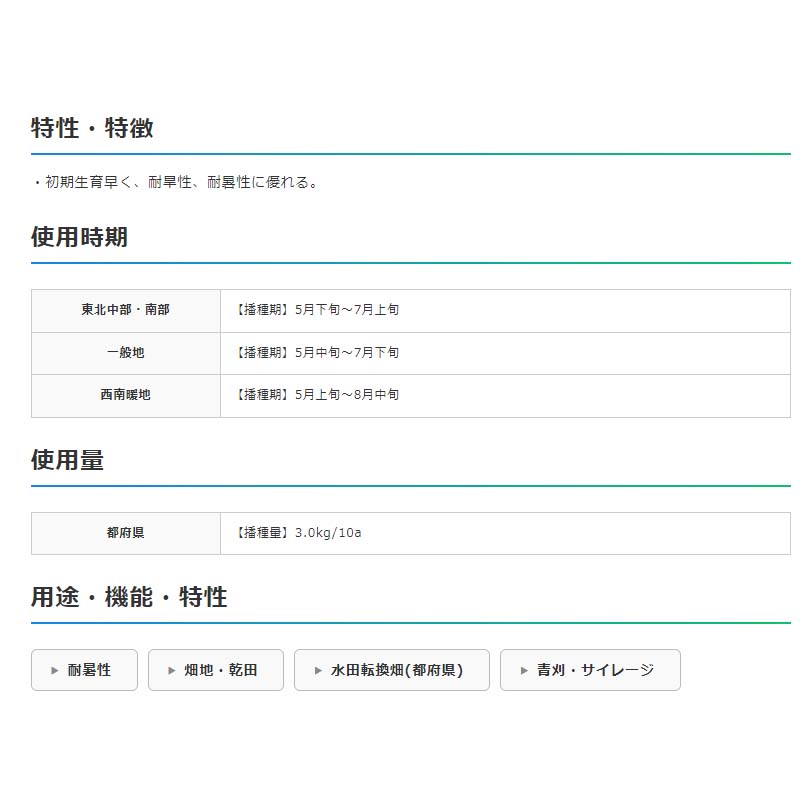The height and width of the screenshot is (800, 800).
Task: Click the 一般地 row header
Action: point(126,353)
